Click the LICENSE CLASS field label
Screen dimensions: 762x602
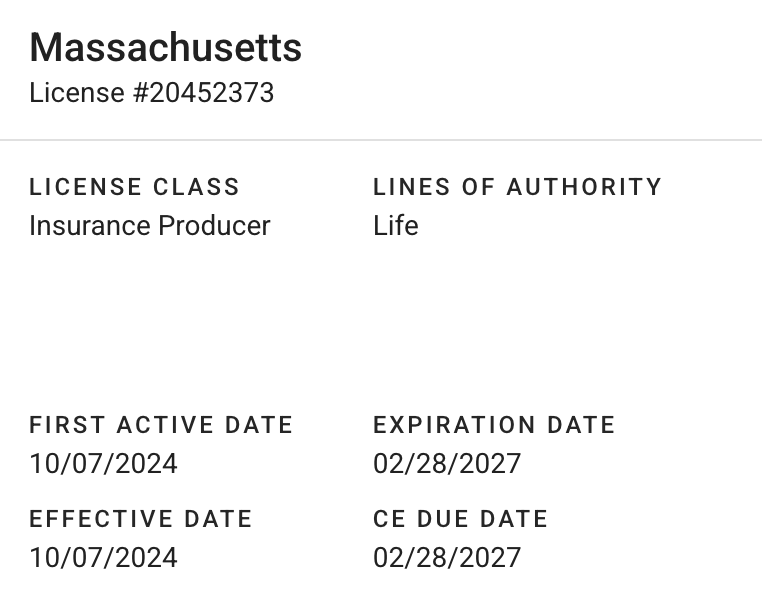134,187
